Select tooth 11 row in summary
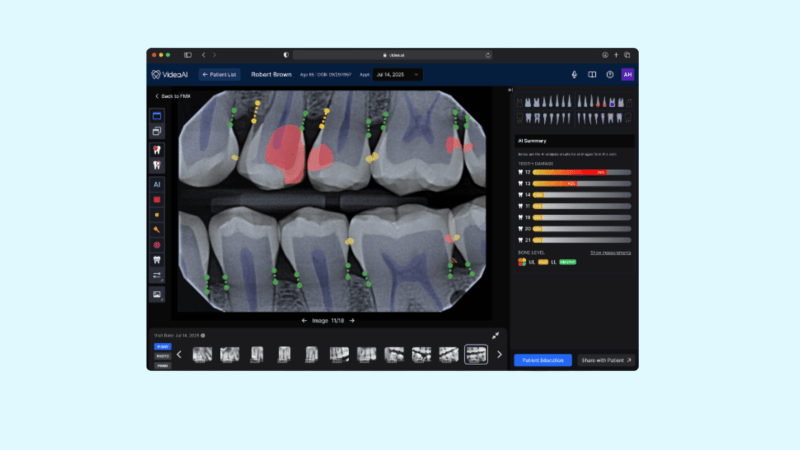800x450 pixels. coord(574,206)
